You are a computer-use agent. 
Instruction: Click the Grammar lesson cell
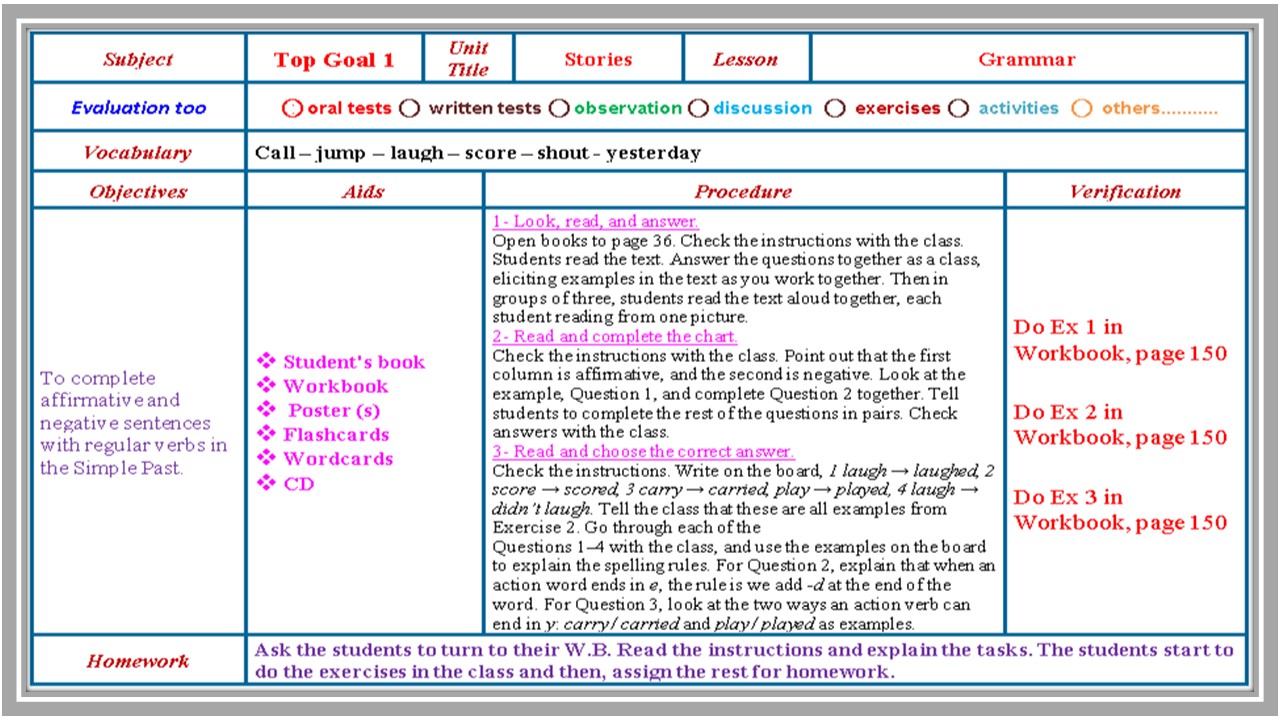point(1027,59)
